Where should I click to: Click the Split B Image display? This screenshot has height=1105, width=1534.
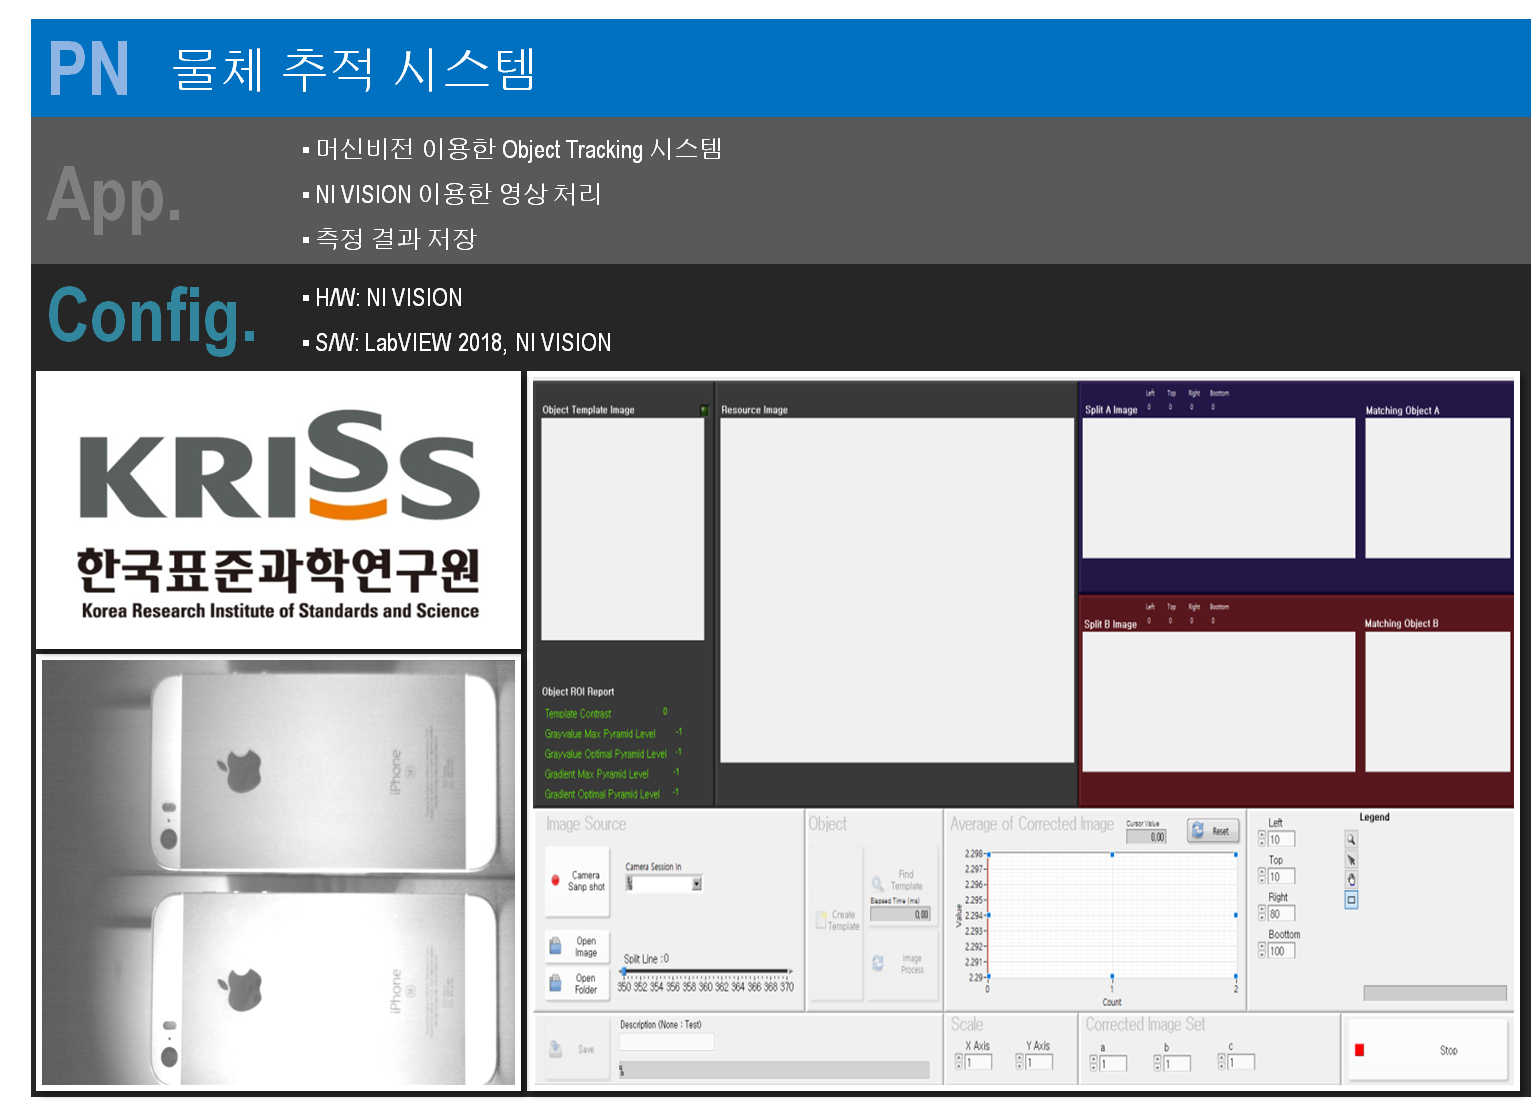(1219, 702)
